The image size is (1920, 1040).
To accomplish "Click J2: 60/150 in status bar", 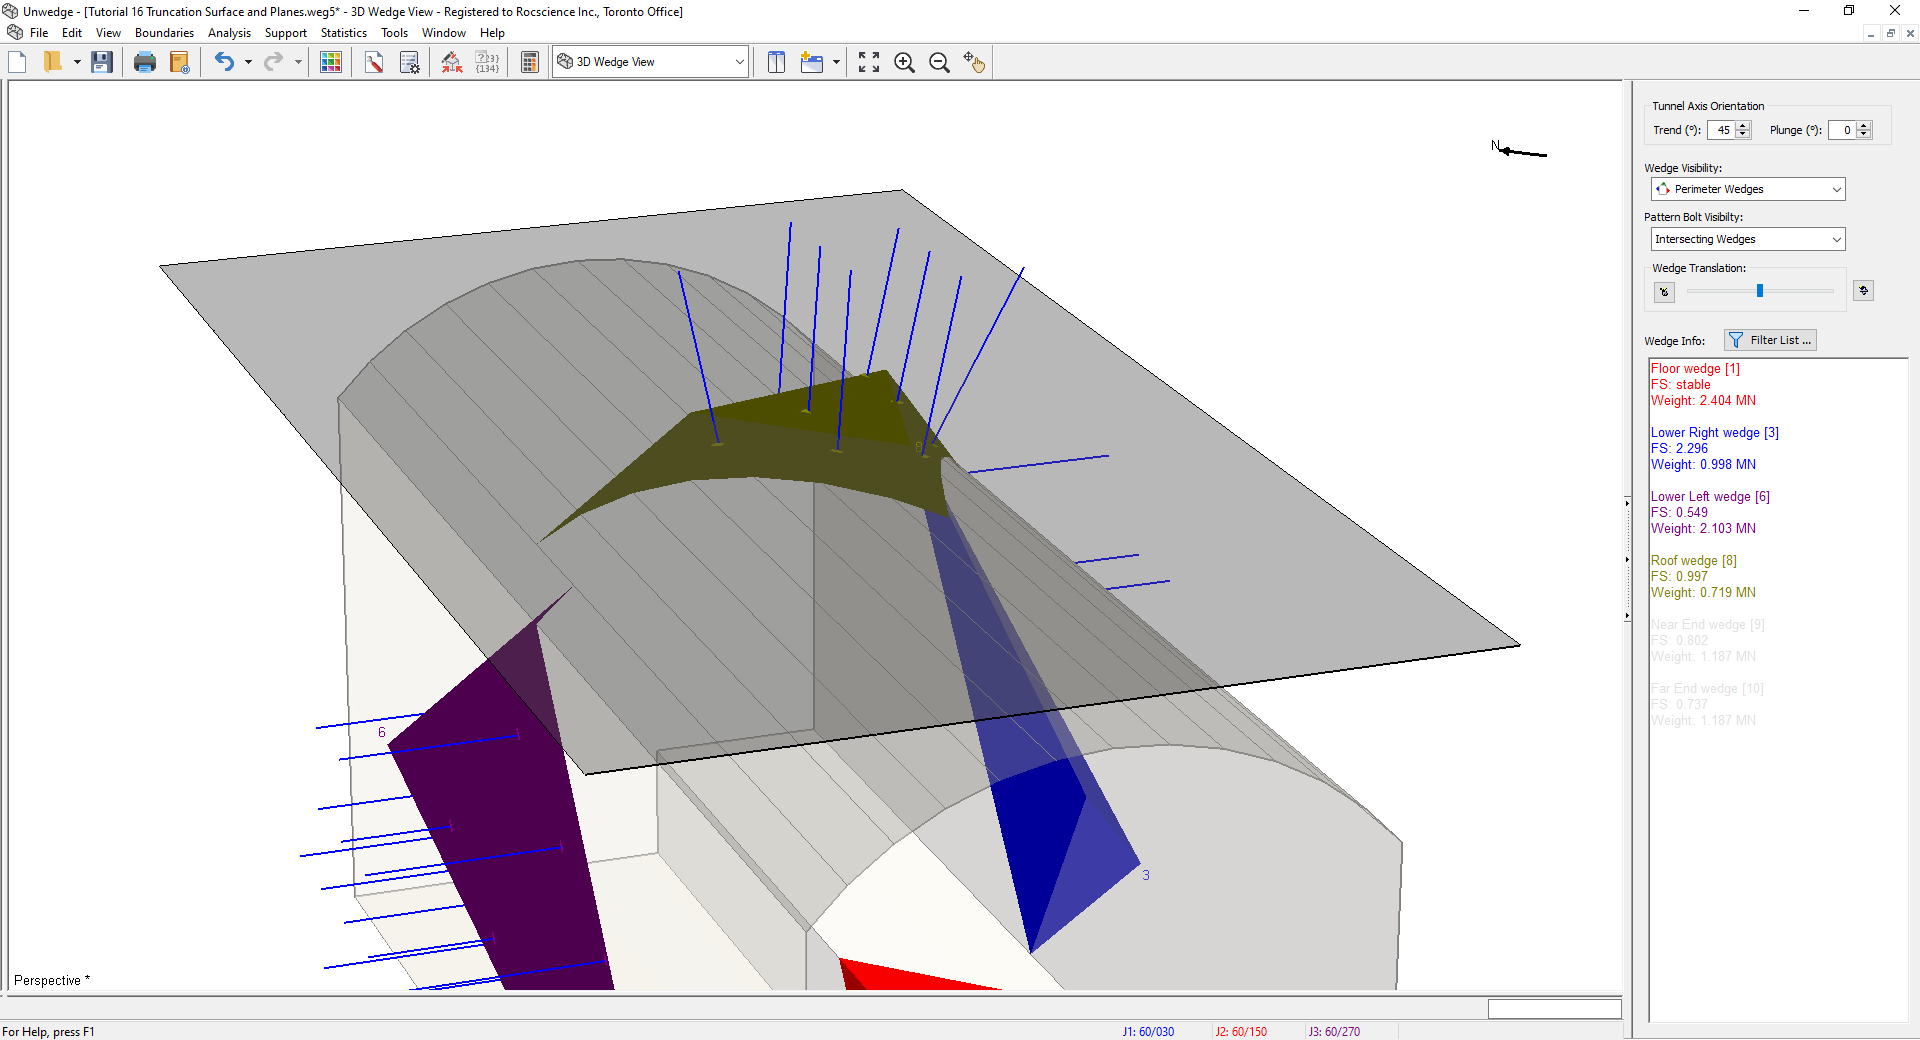I will [1241, 1032].
